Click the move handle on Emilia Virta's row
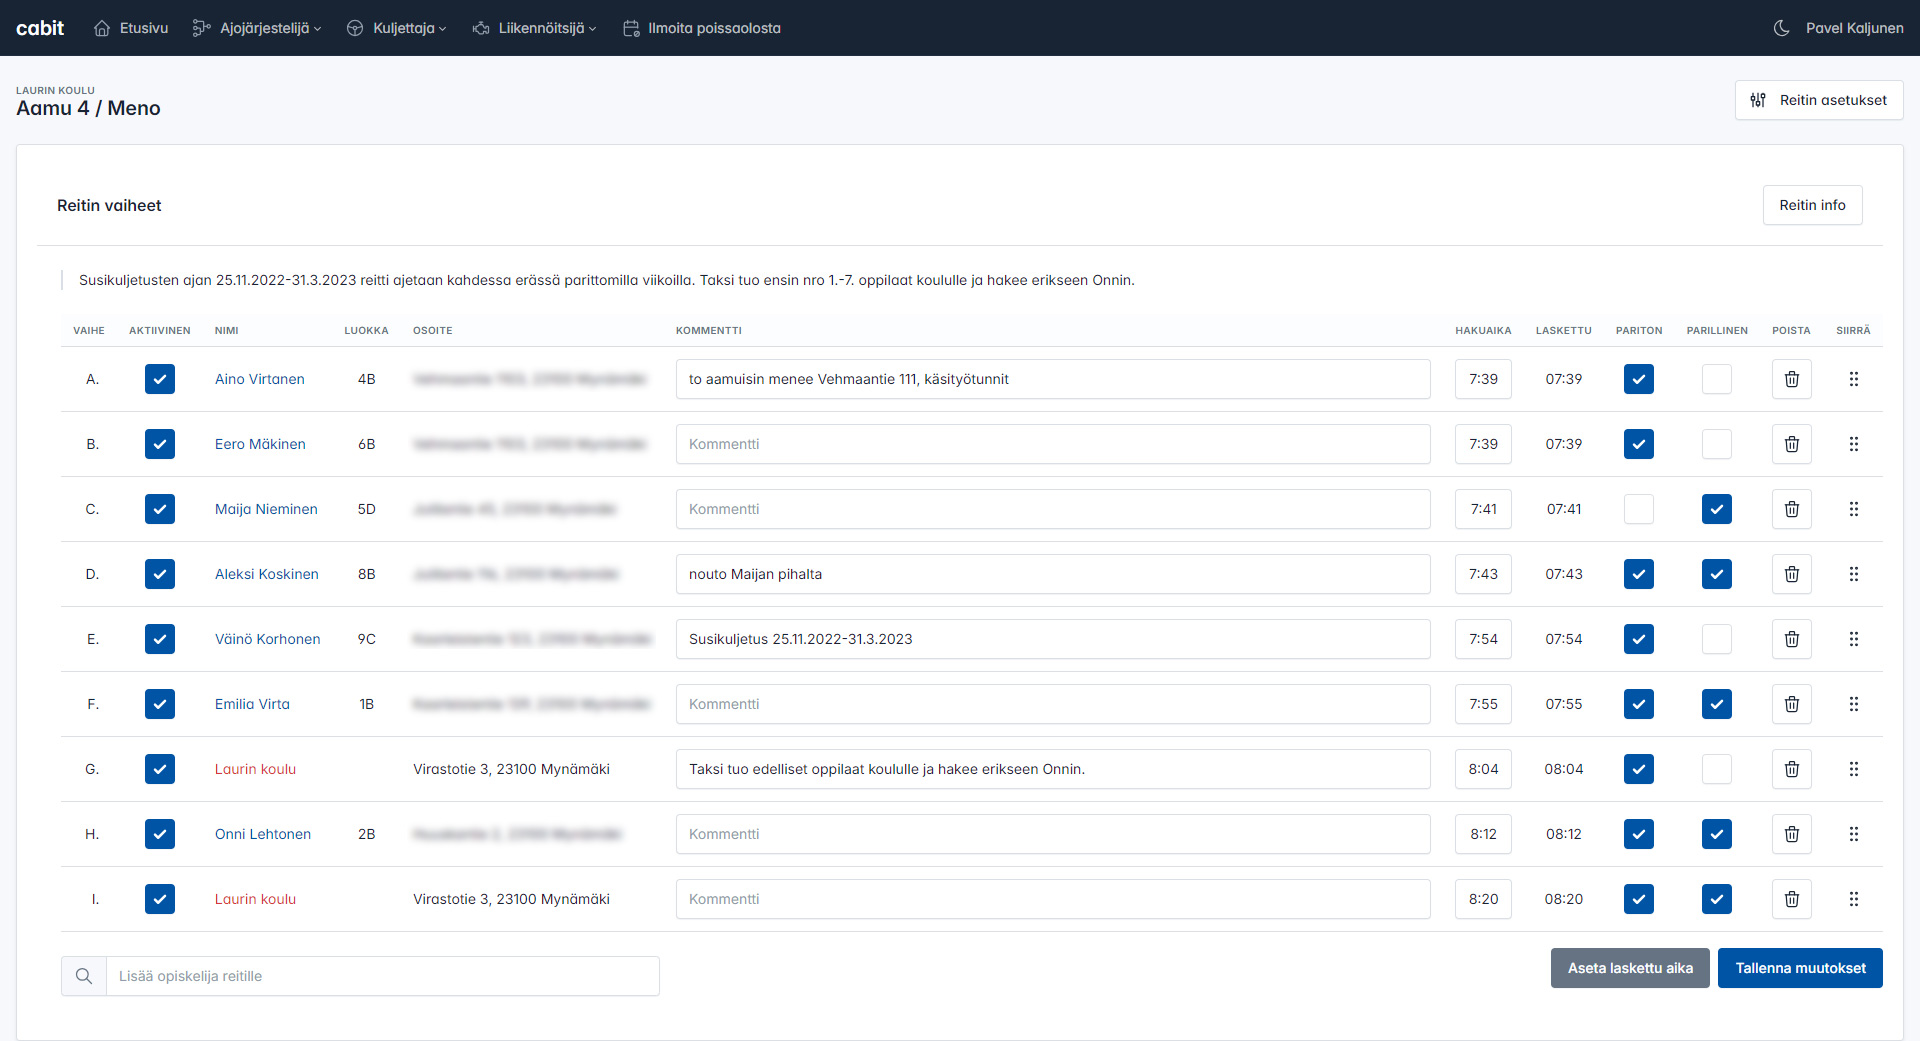 pyautogui.click(x=1853, y=704)
